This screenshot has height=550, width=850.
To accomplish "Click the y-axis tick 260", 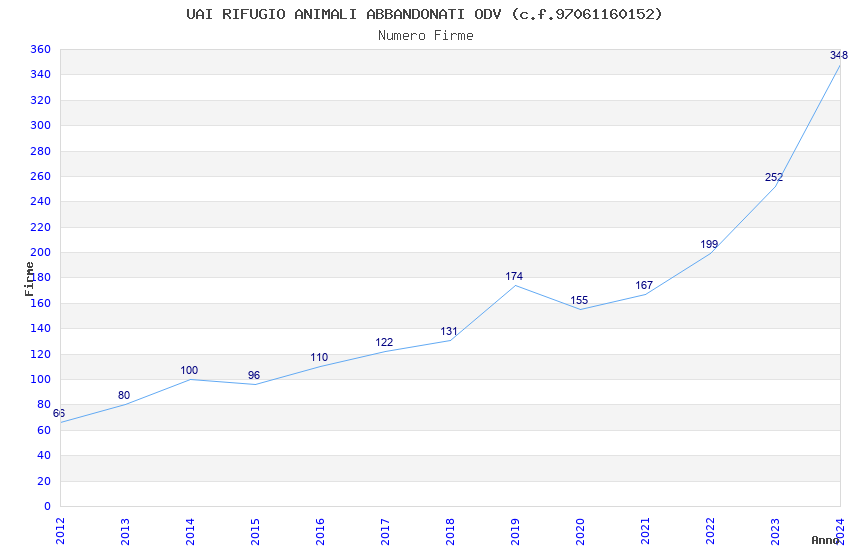I will tap(40, 176).
